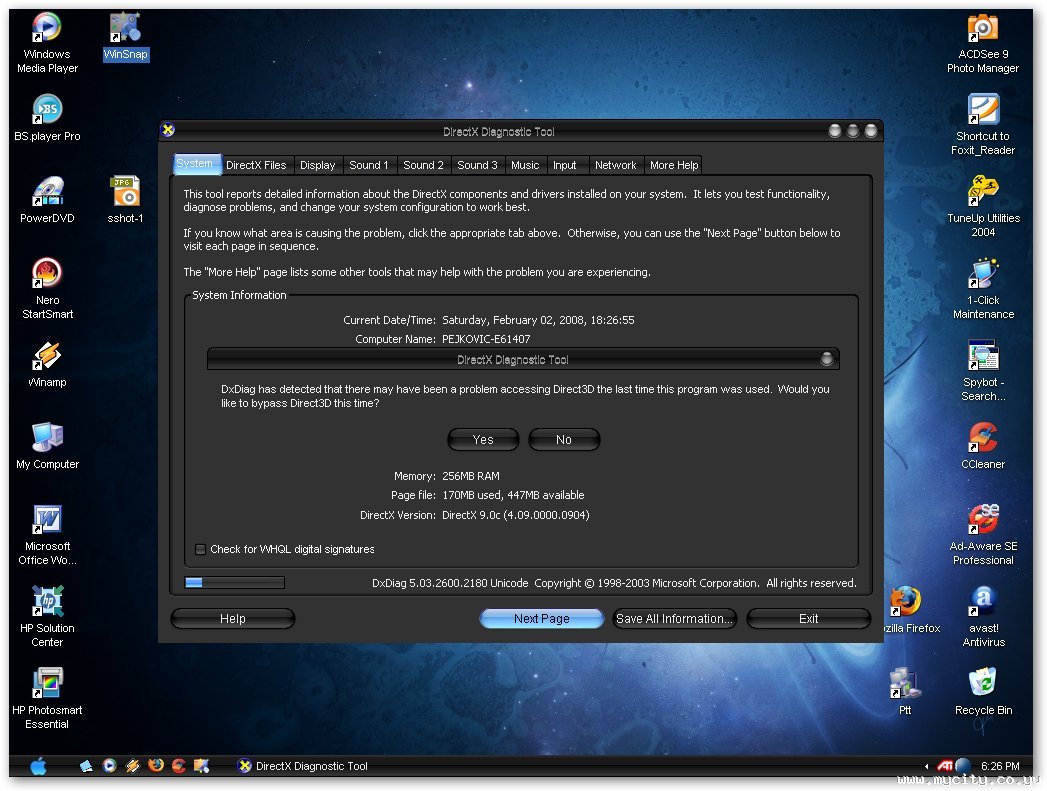This screenshot has height=791, width=1047.
Task: Answer Yes to bypass Direct3D
Action: [x=483, y=440]
